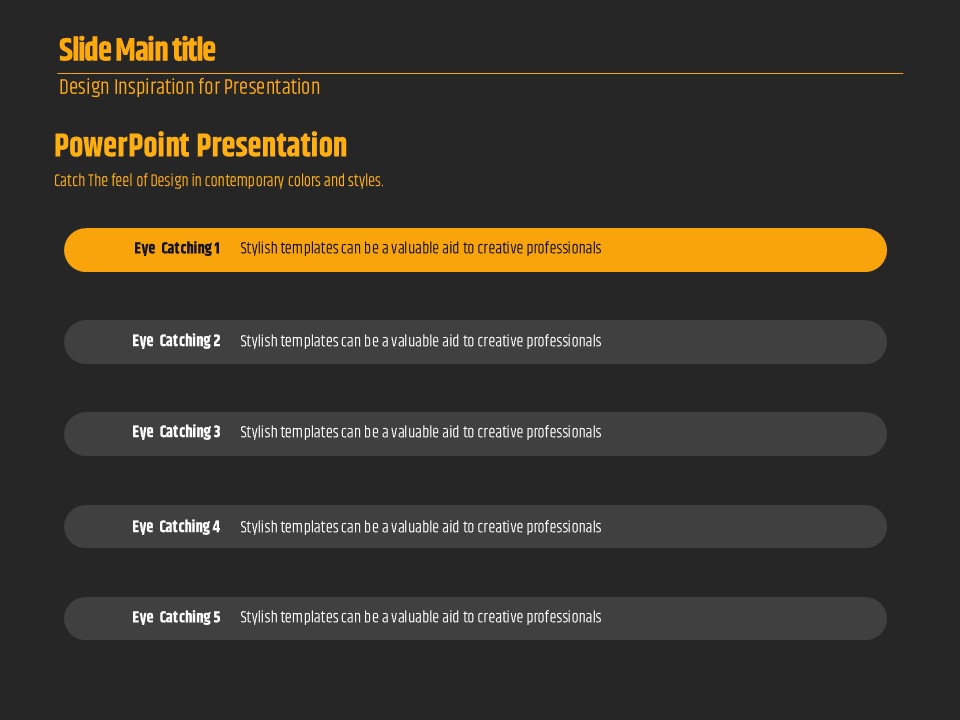The width and height of the screenshot is (960, 720).
Task: Select the "Eye Catching 4" label
Action: click(x=176, y=527)
